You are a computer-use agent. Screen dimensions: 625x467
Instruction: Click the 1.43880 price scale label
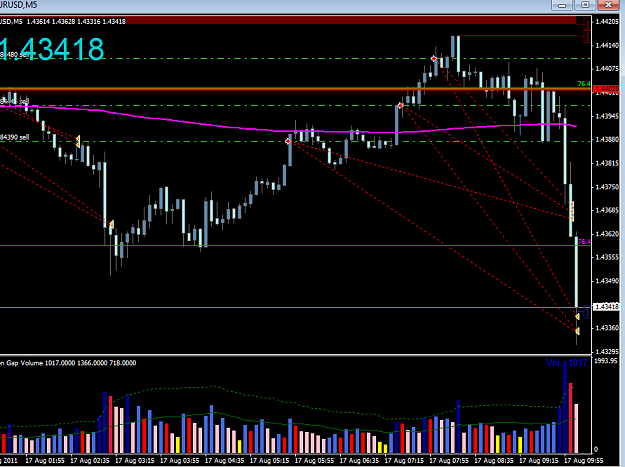(x=607, y=139)
